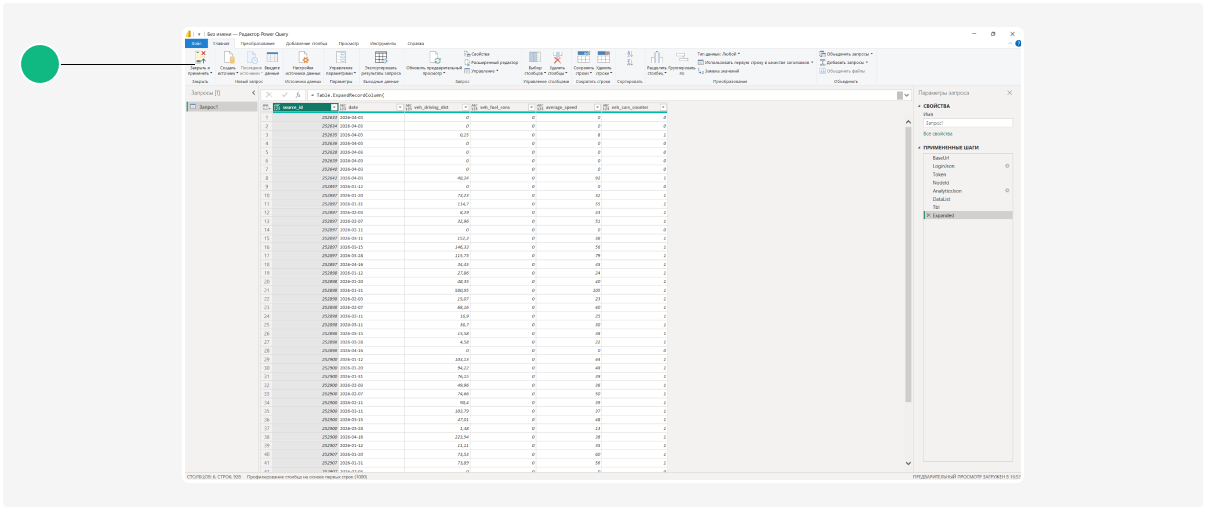
Task: Collapse the ПРИМЕНЕННЫЕ ШАГИ section
Action: 919,147
